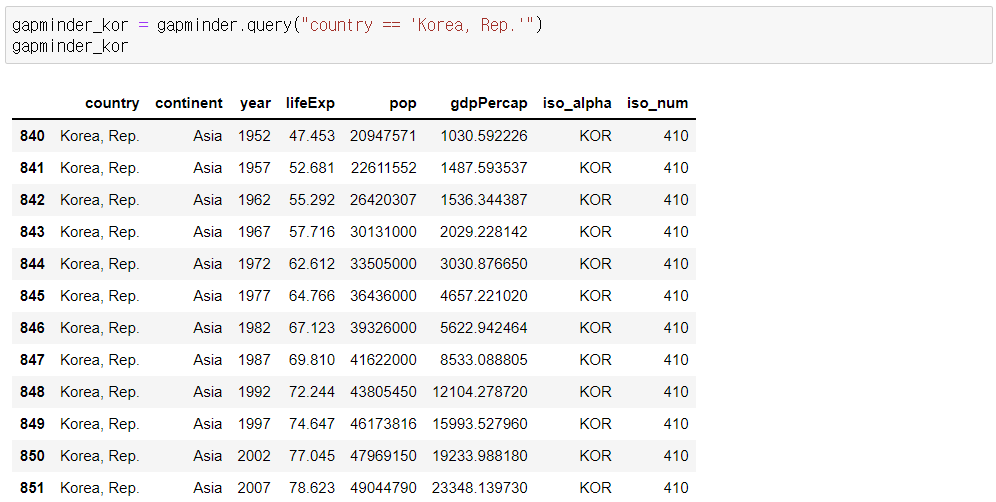
Task: Click lifeExp value 47.453
Action: [312, 136]
